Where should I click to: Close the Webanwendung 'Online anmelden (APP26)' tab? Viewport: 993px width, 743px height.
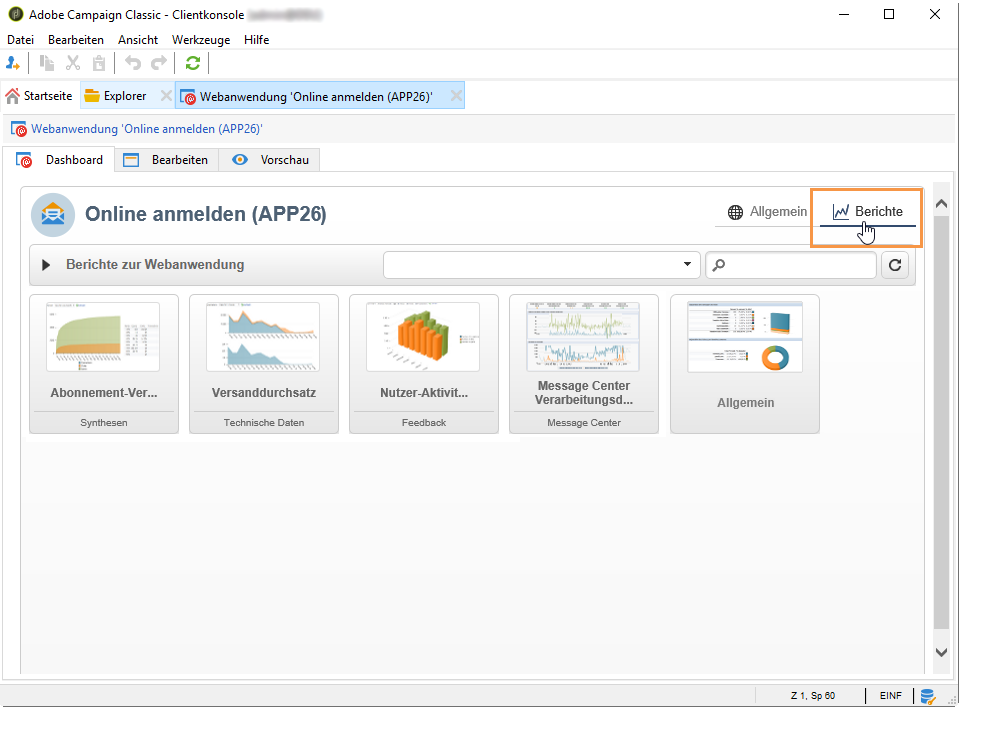coord(456,96)
